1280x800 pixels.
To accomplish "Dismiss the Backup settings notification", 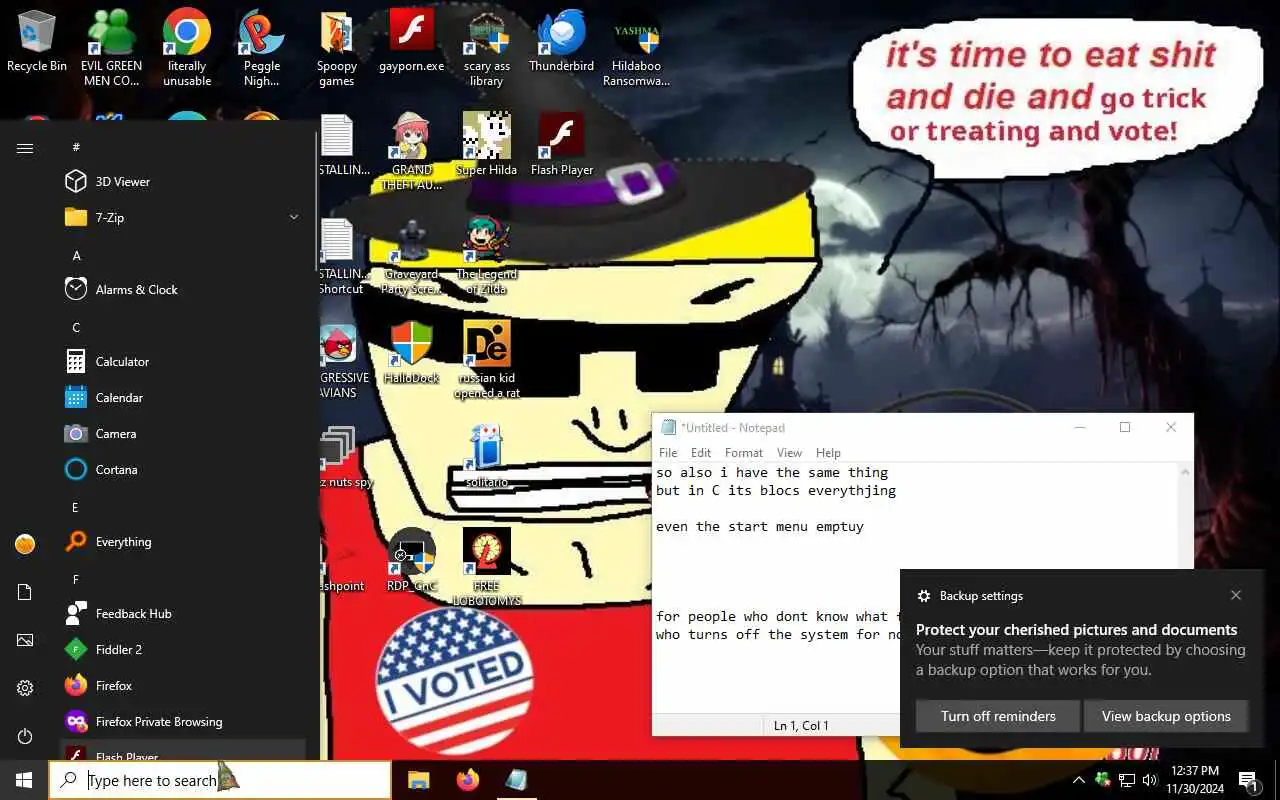I will pos(1236,595).
